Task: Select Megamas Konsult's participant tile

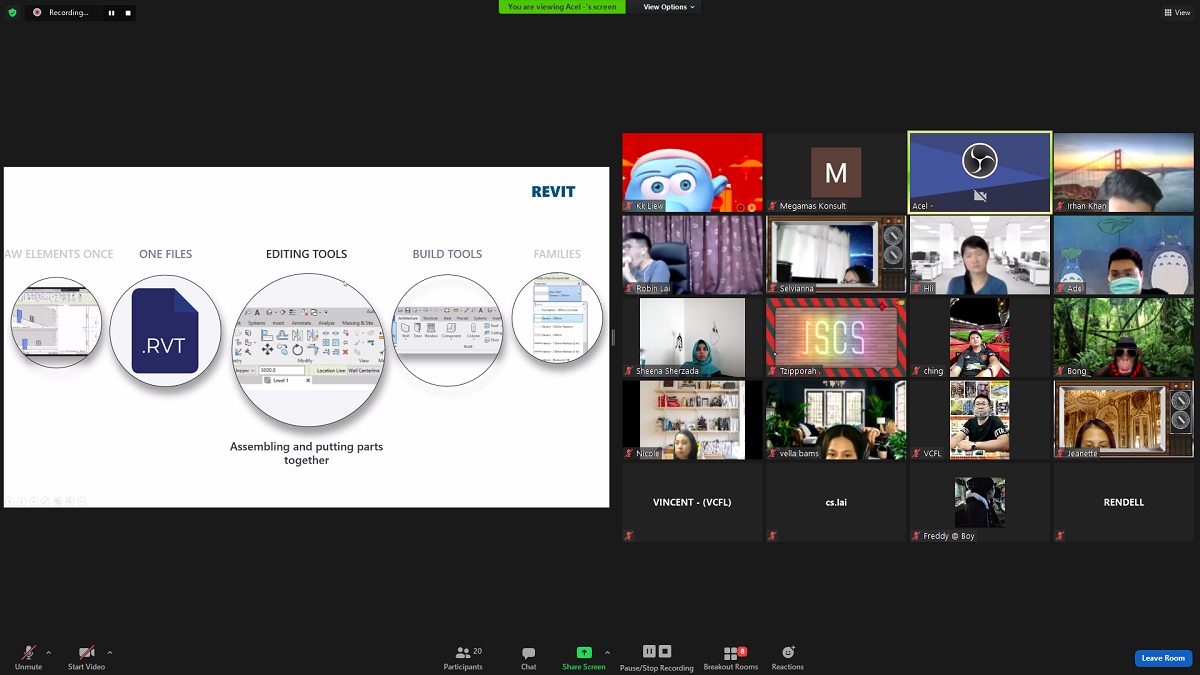Action: point(836,173)
